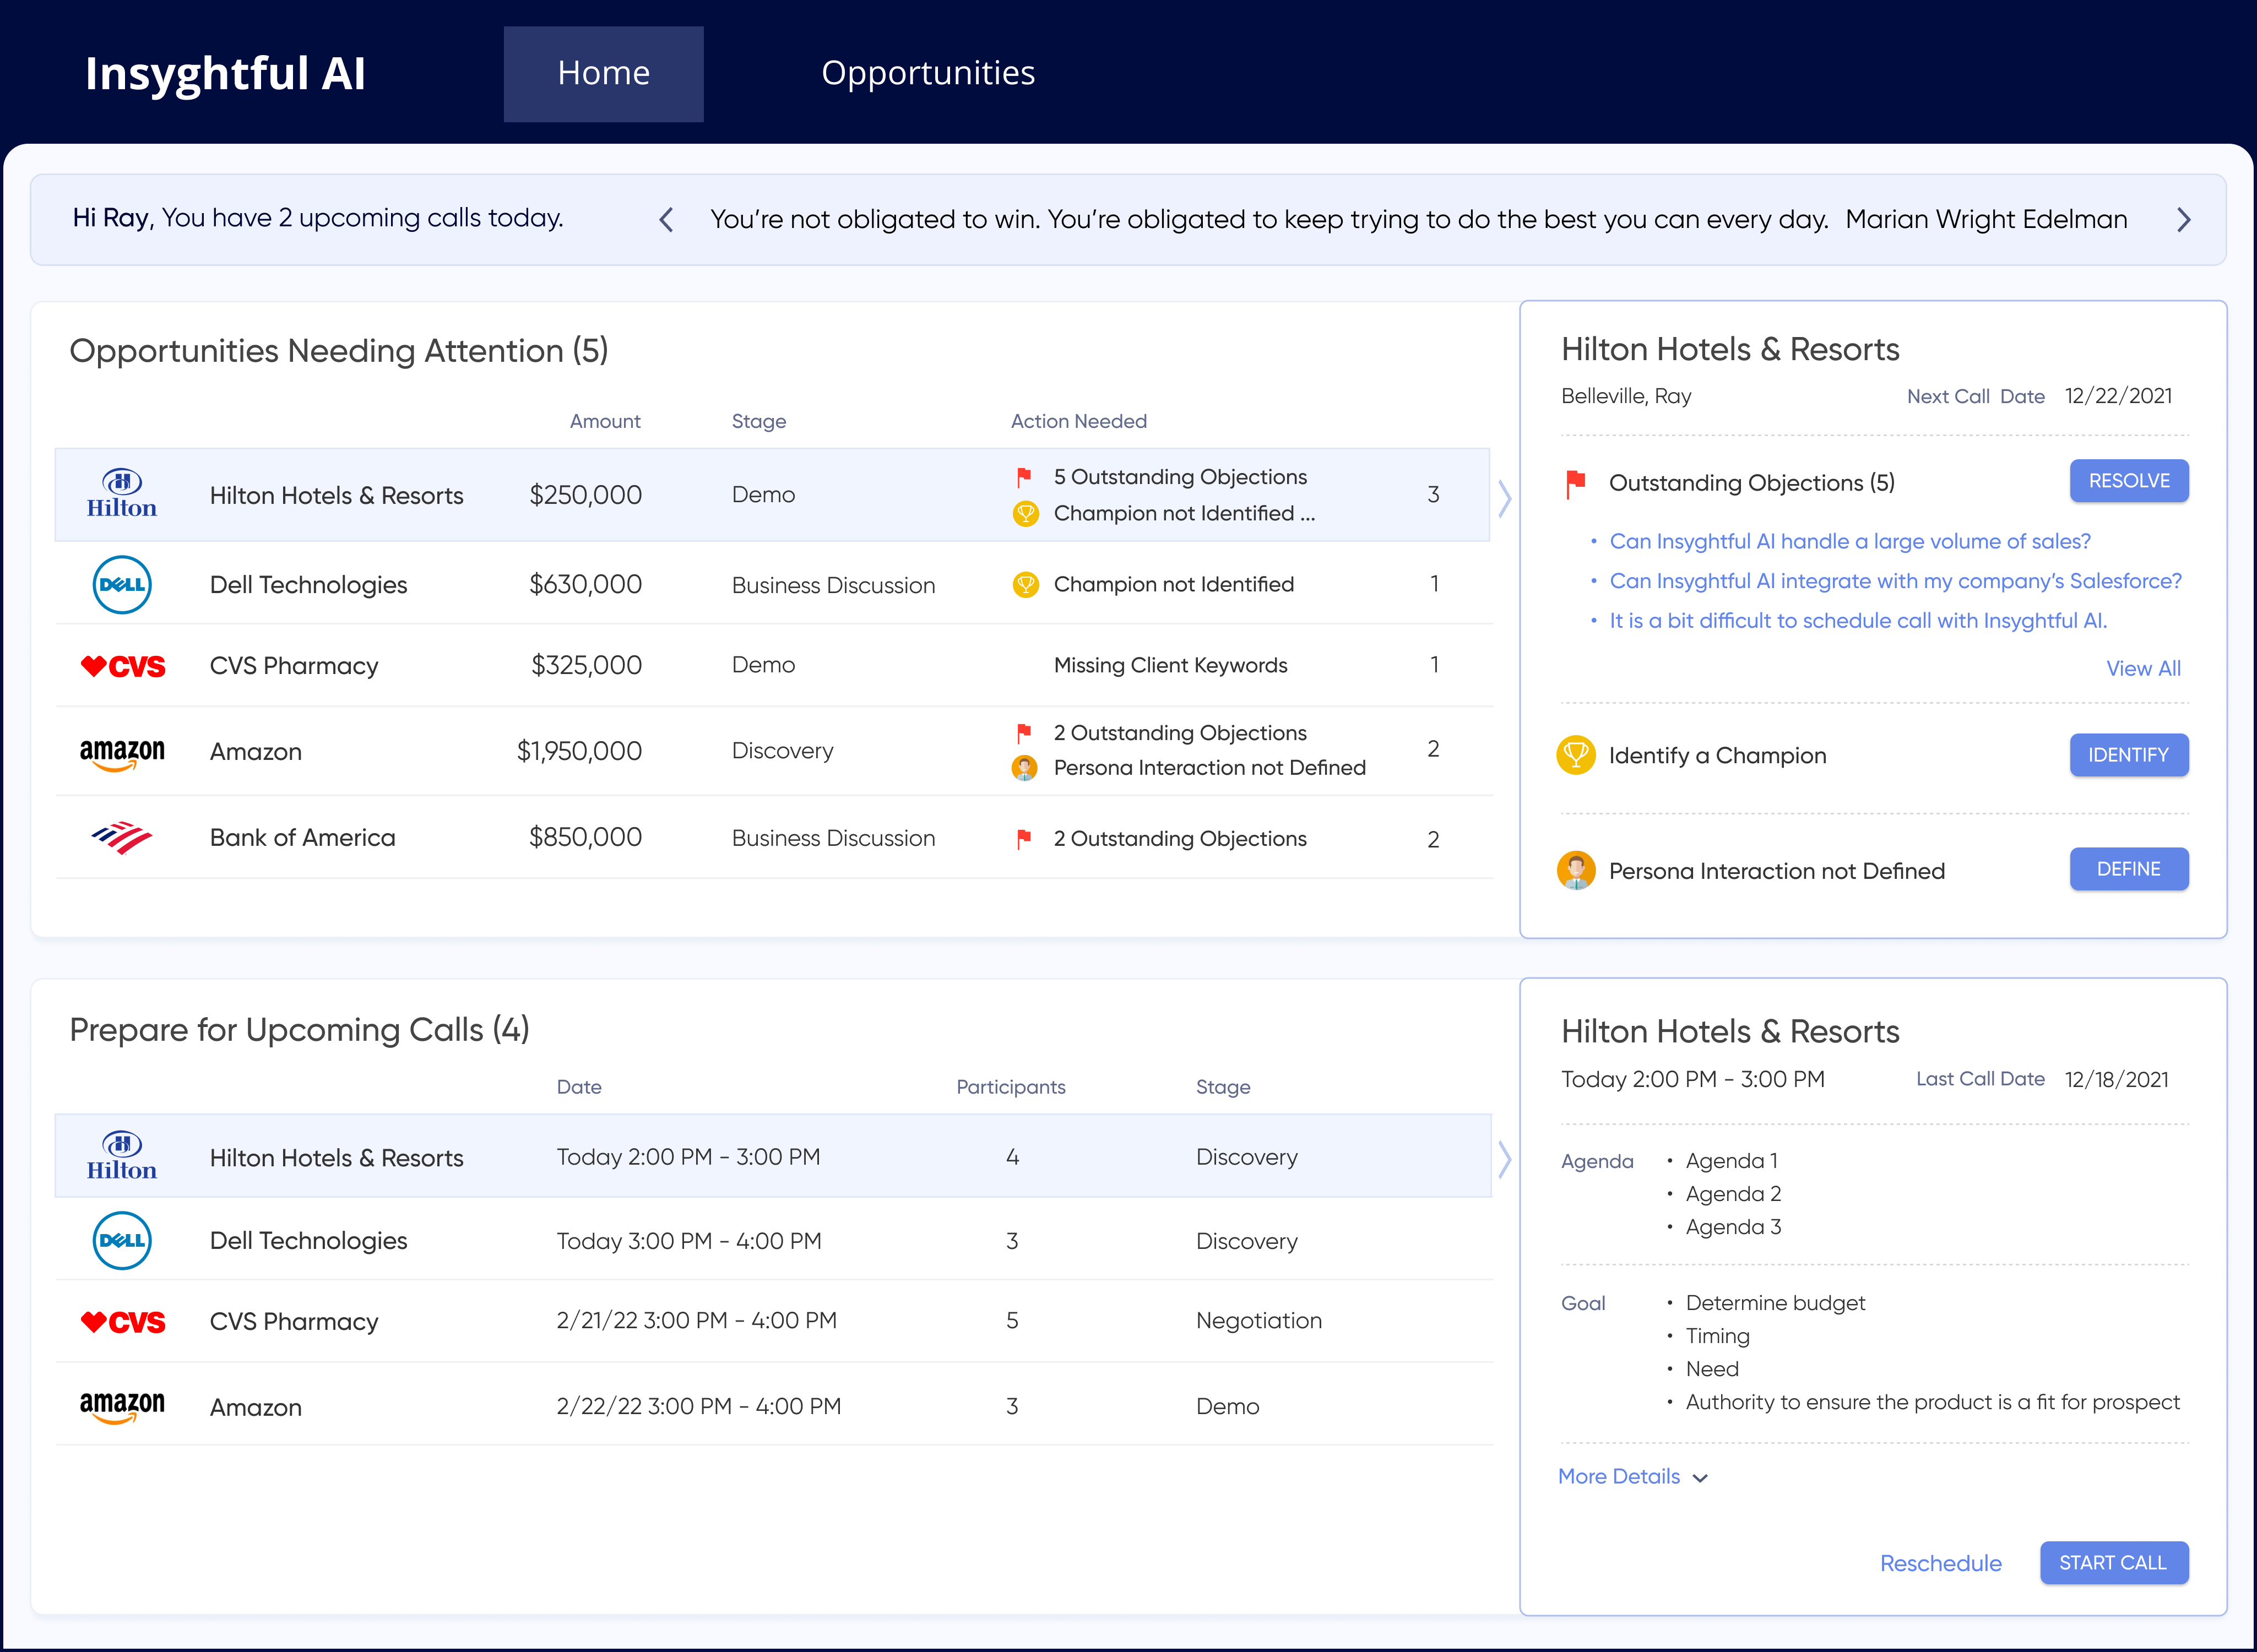Click persona avatar icon beside Persona Interaction not Defined

click(1575, 870)
